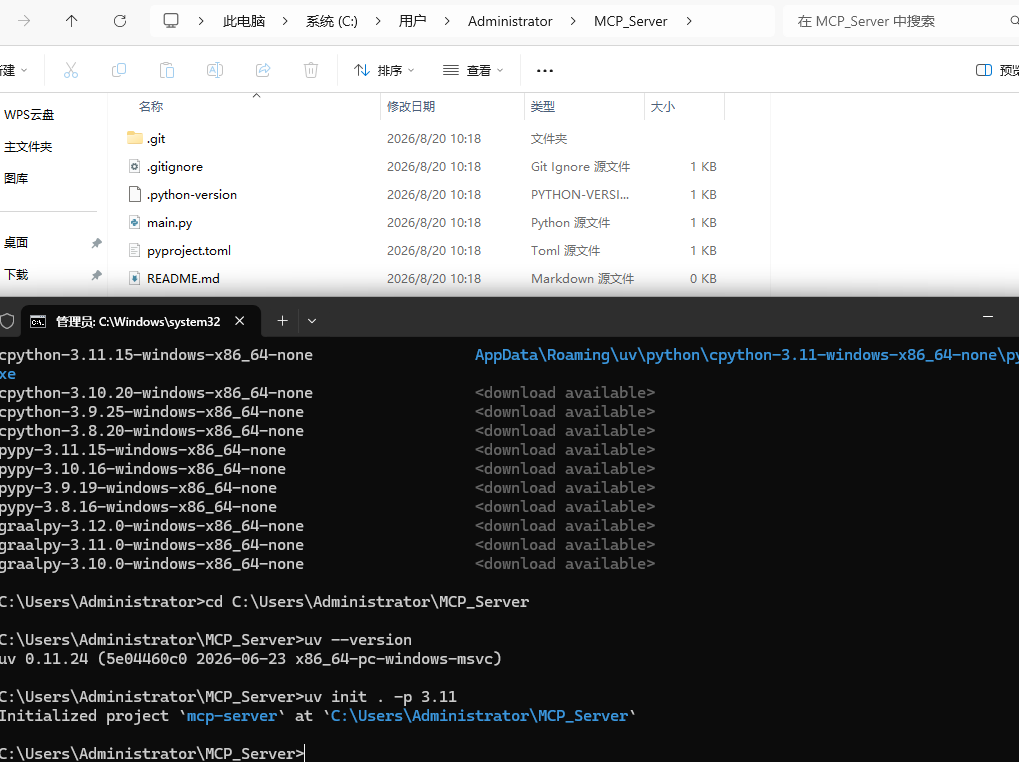The image size is (1019, 762).
Task: Click 用户 breadcrumb
Action: [412, 21]
